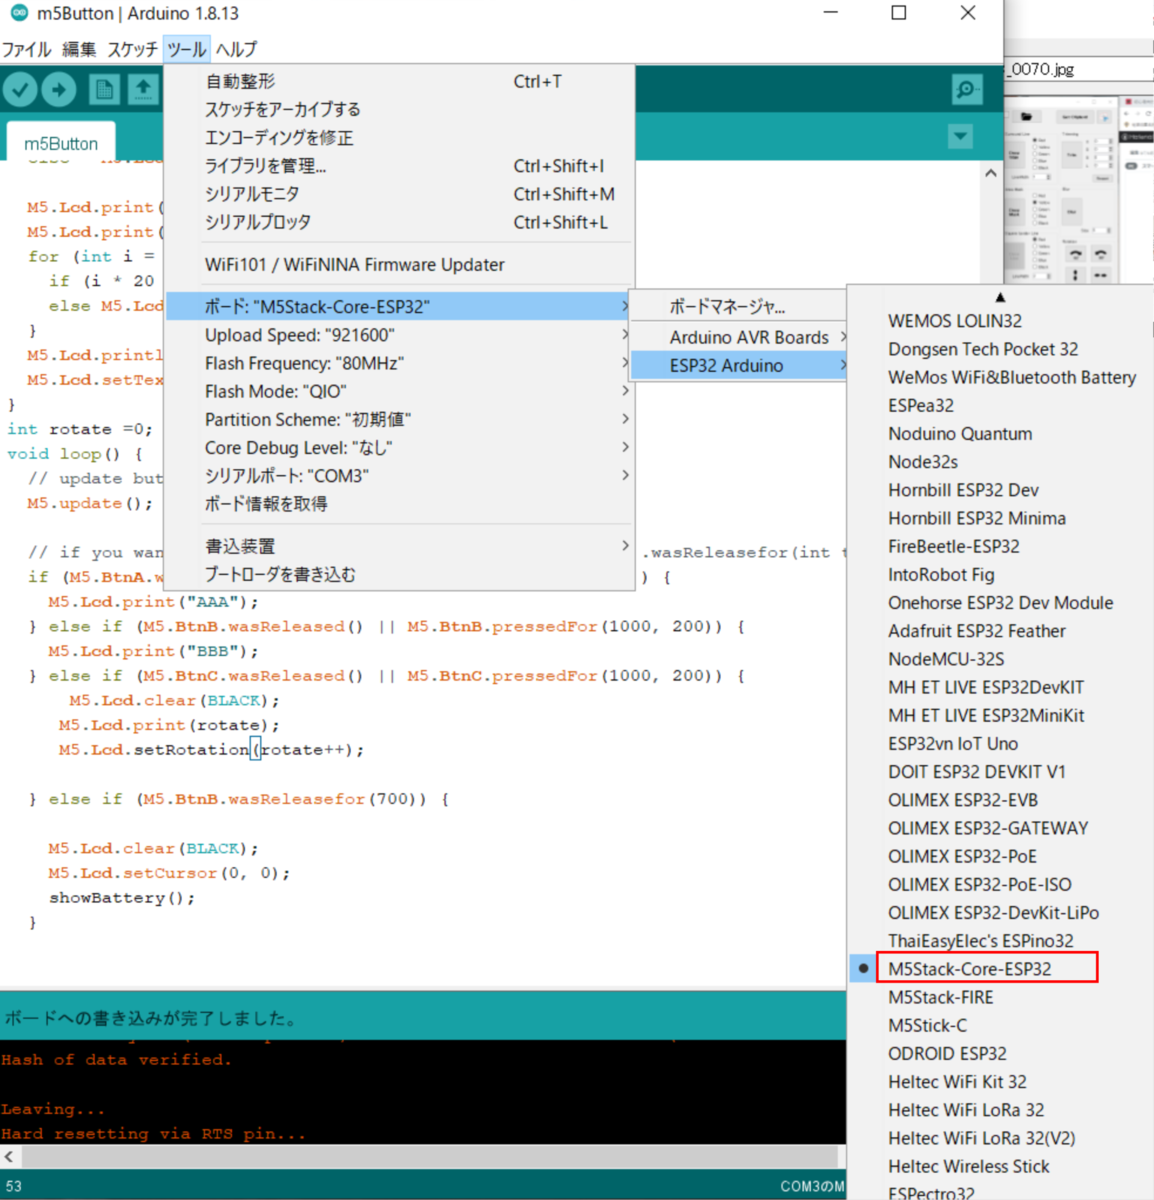Choose 自動整形 from the tools menu
This screenshot has width=1154, height=1200.
pyautogui.click(x=399, y=82)
